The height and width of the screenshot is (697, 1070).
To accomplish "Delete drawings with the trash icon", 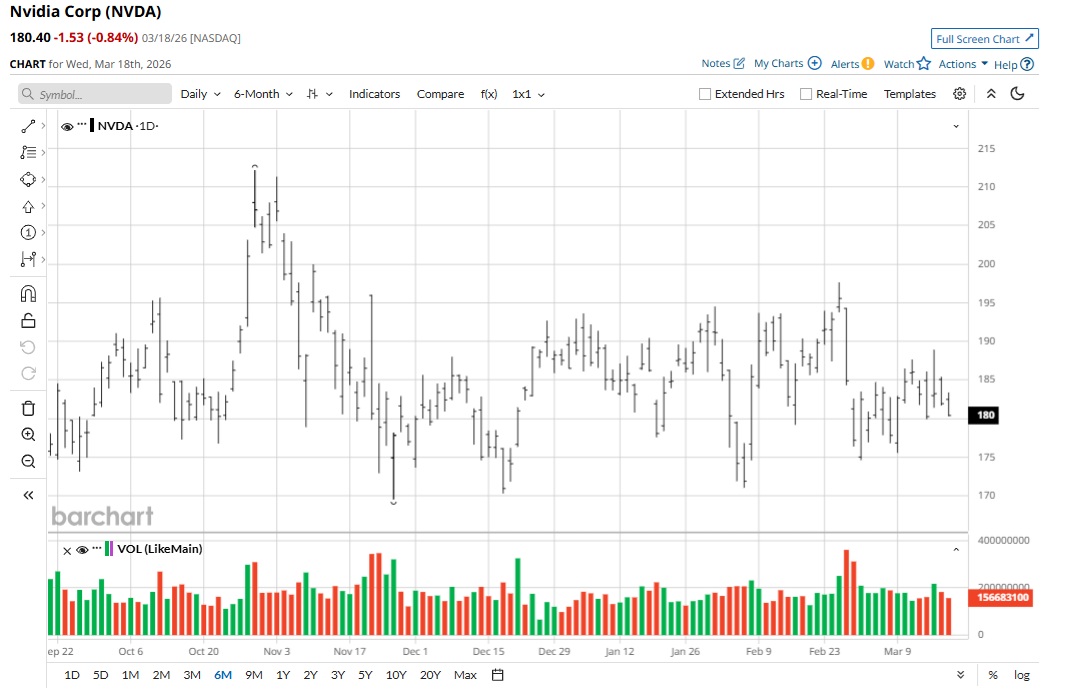I will tap(28, 408).
